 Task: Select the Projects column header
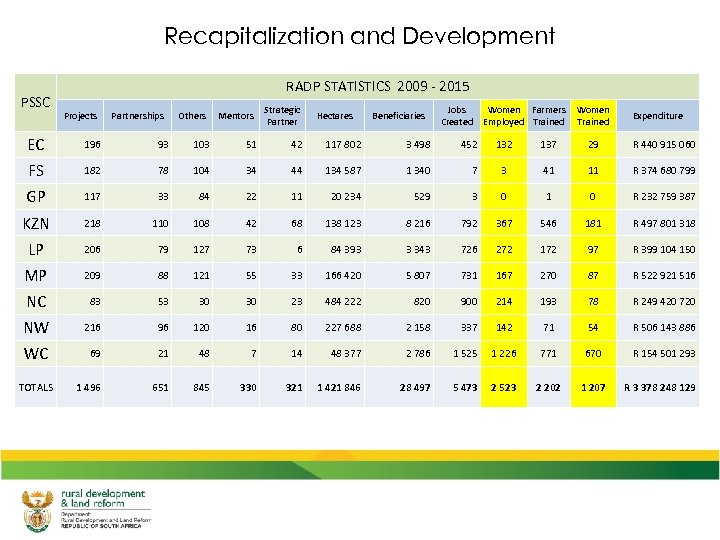[80, 116]
